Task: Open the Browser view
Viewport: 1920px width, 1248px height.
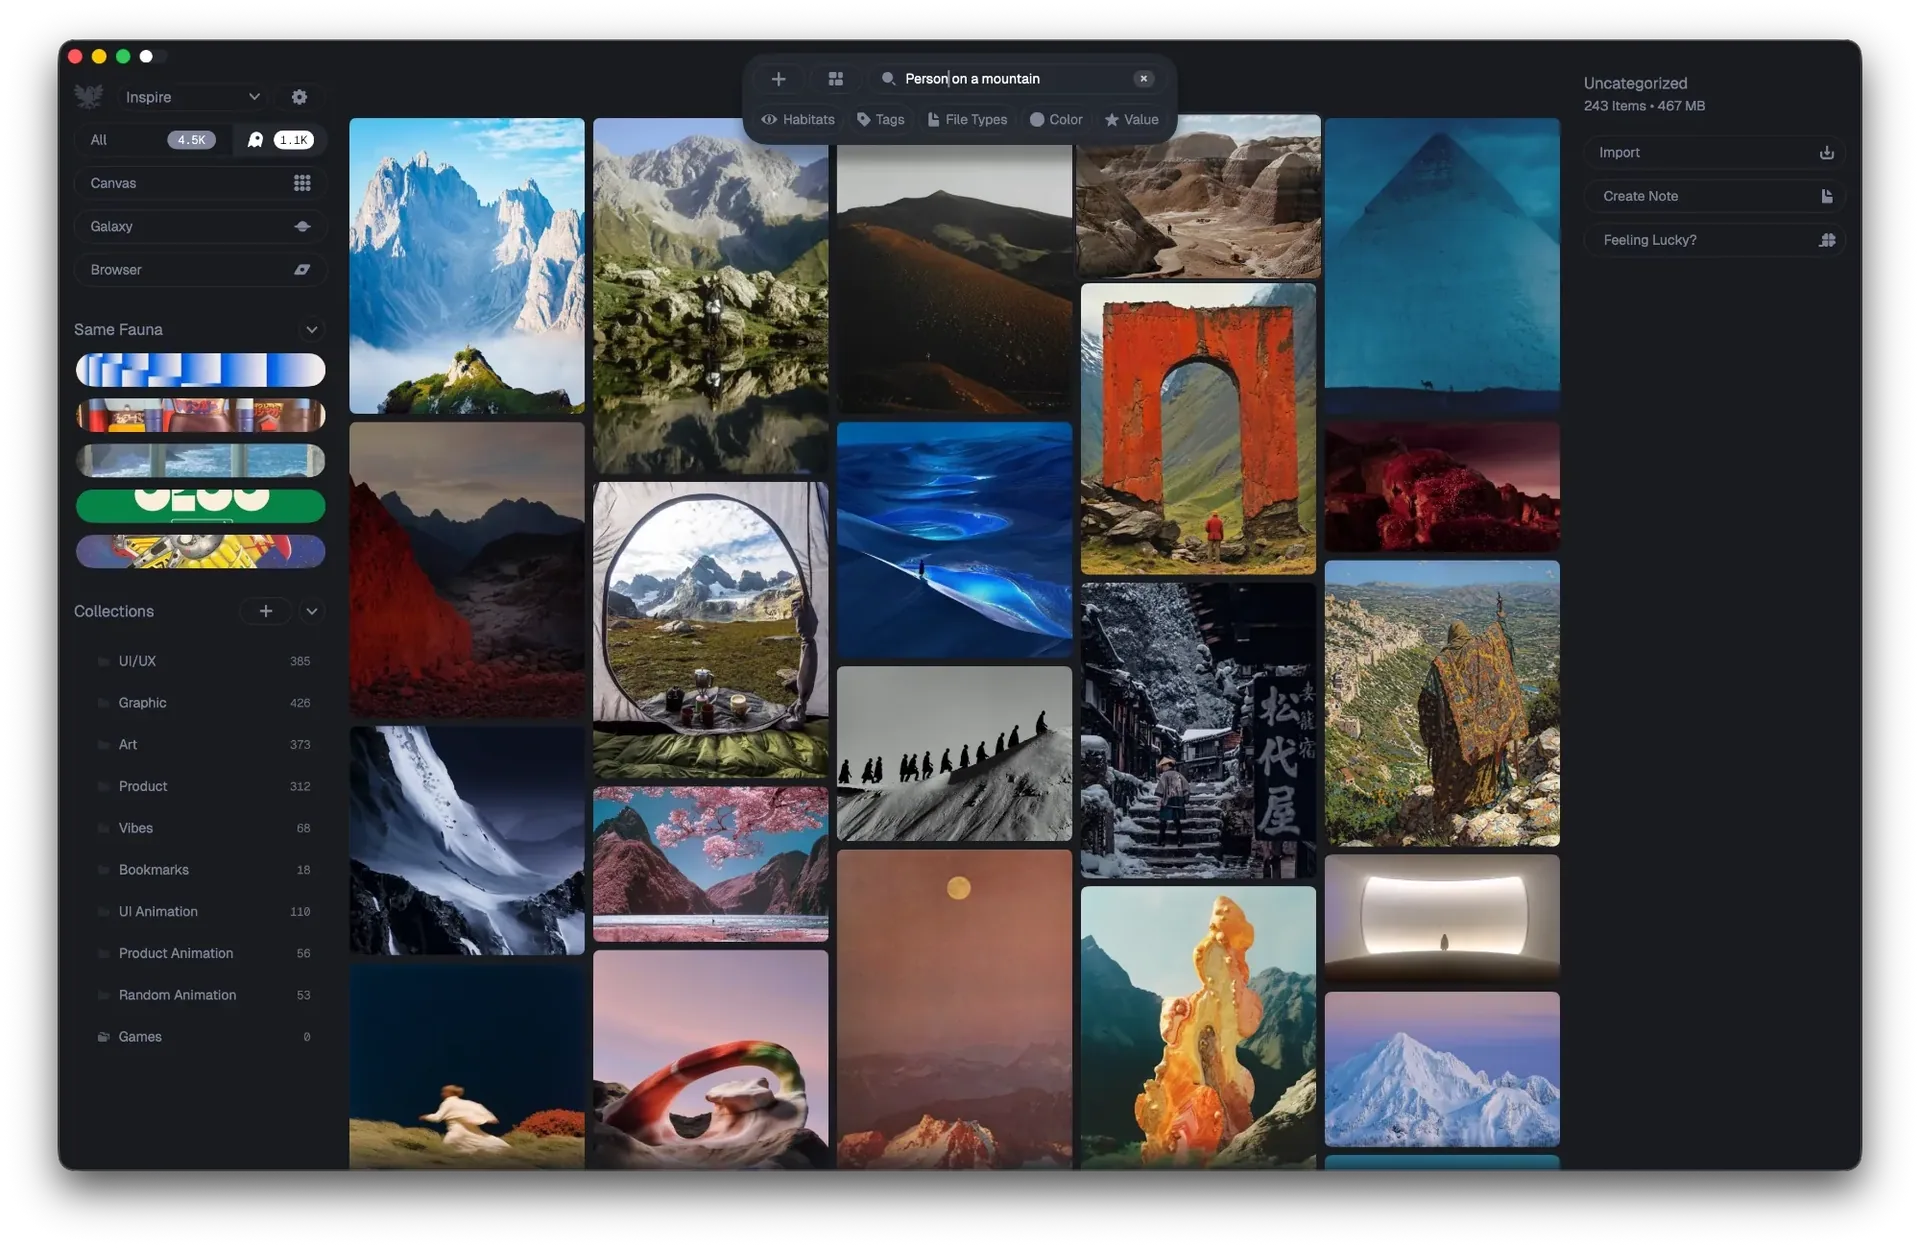Action: coord(200,270)
